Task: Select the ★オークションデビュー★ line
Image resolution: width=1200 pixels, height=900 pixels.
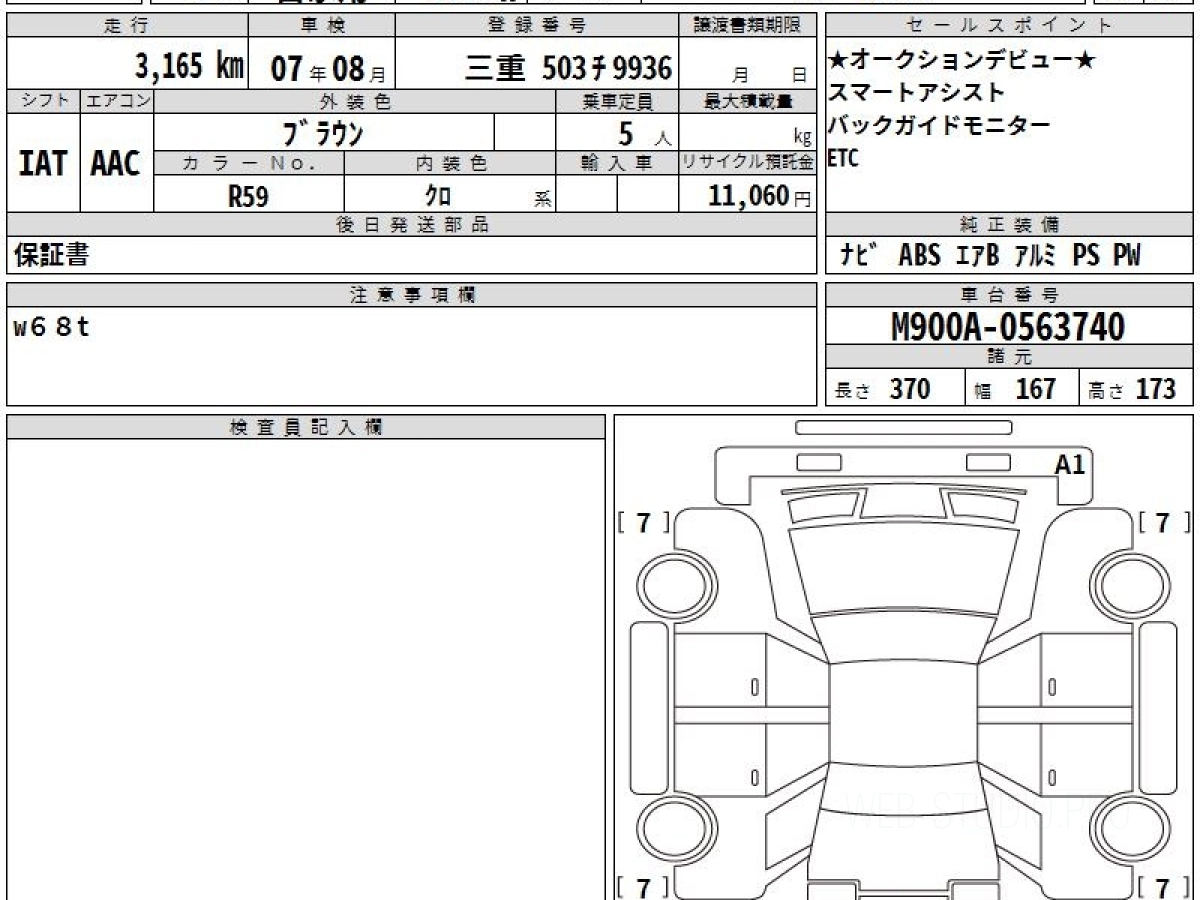Action: tap(961, 60)
